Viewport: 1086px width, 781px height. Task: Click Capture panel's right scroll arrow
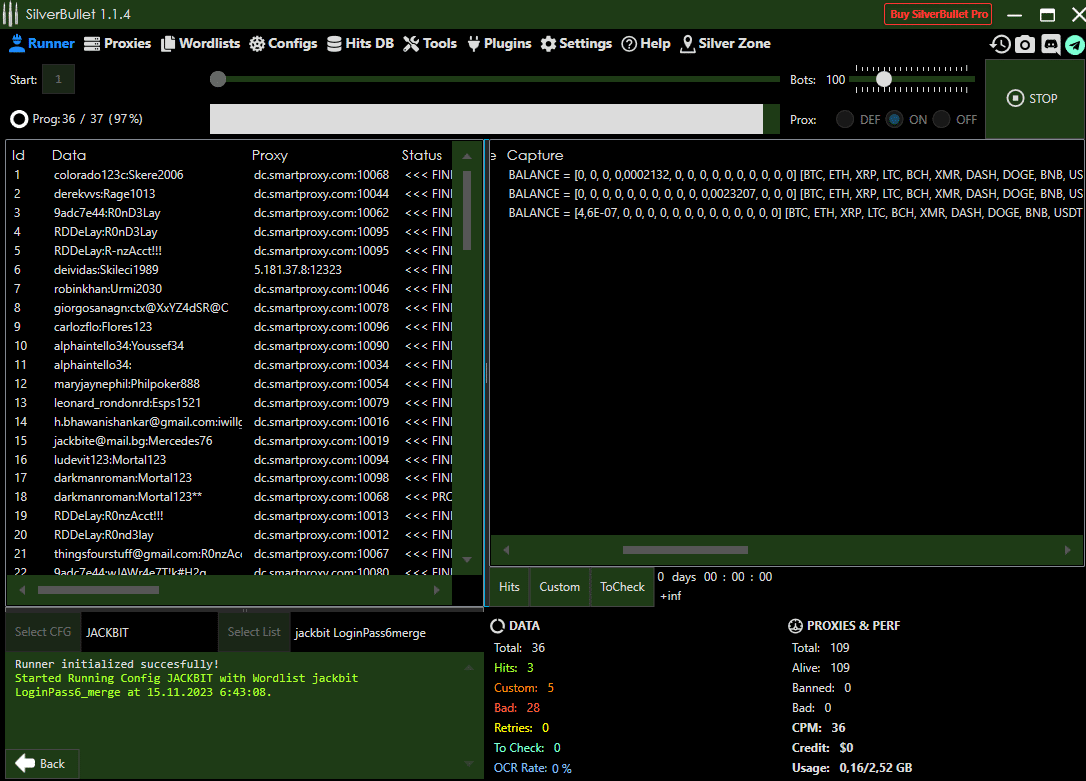(1068, 550)
